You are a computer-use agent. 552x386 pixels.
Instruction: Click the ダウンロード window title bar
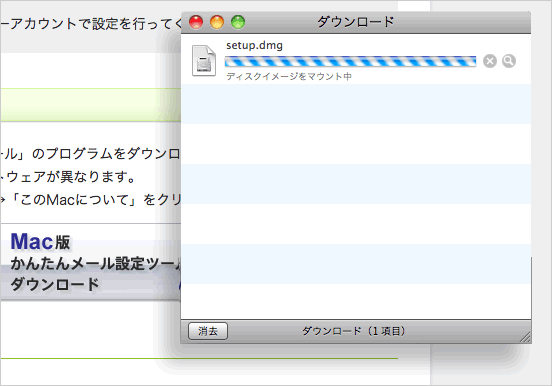[356, 22]
